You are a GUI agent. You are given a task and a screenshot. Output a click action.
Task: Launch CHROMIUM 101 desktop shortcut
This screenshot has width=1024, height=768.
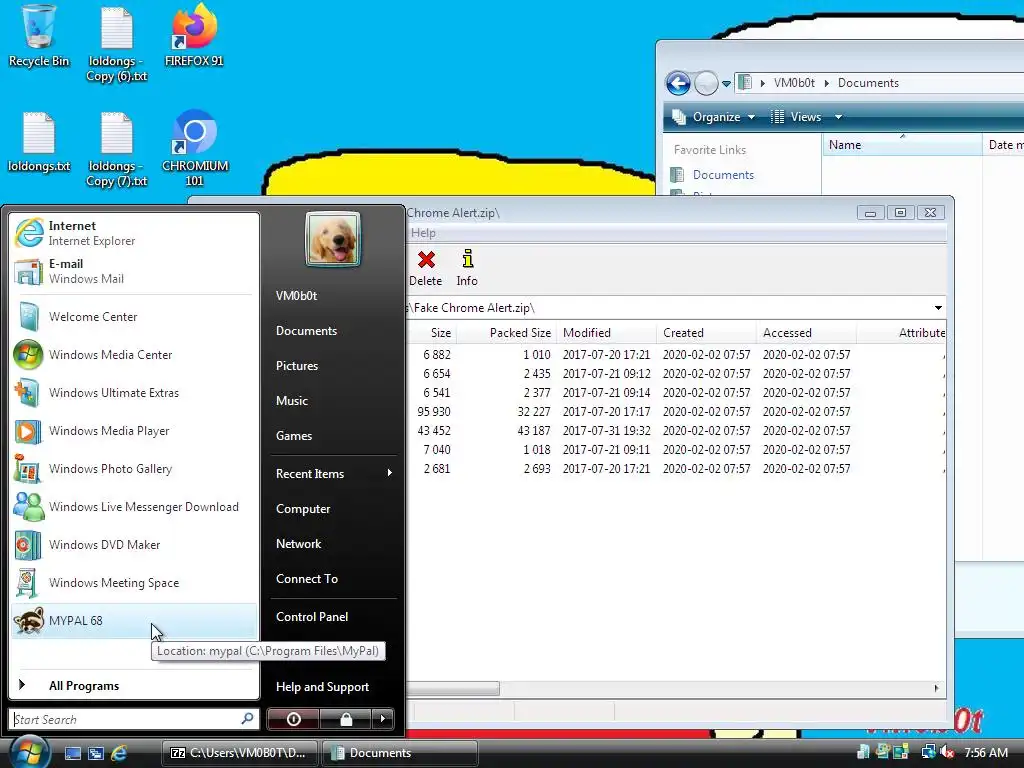tap(195, 150)
